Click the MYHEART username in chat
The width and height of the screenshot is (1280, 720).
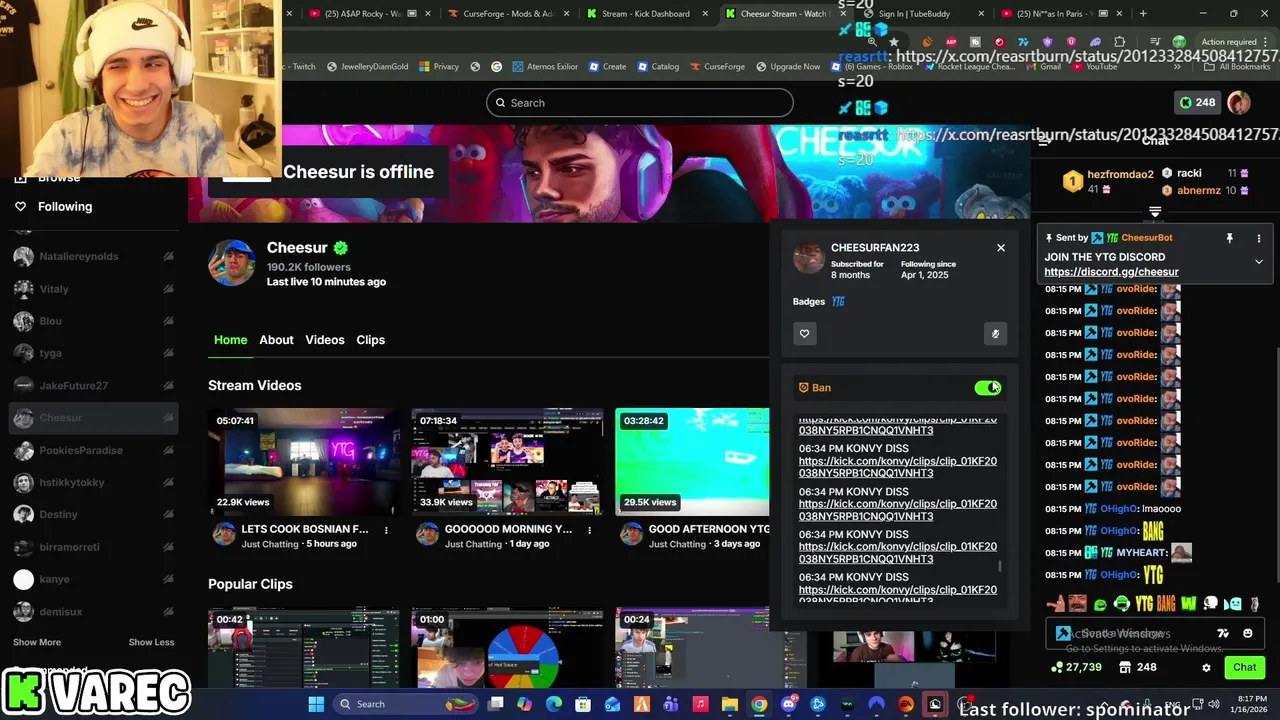click(x=1141, y=553)
